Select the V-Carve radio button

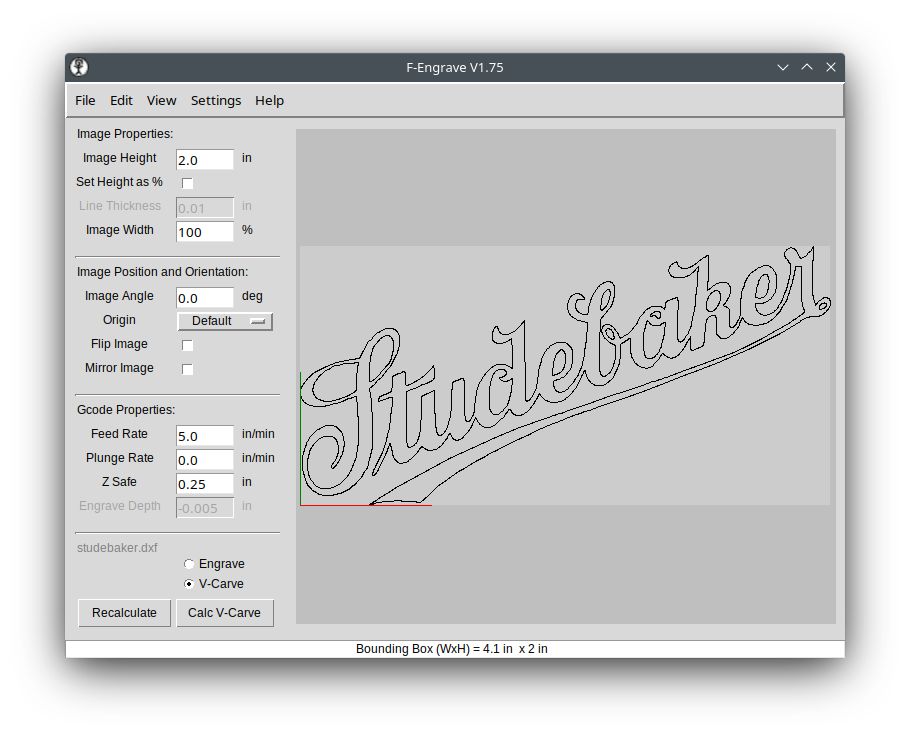[x=189, y=584]
